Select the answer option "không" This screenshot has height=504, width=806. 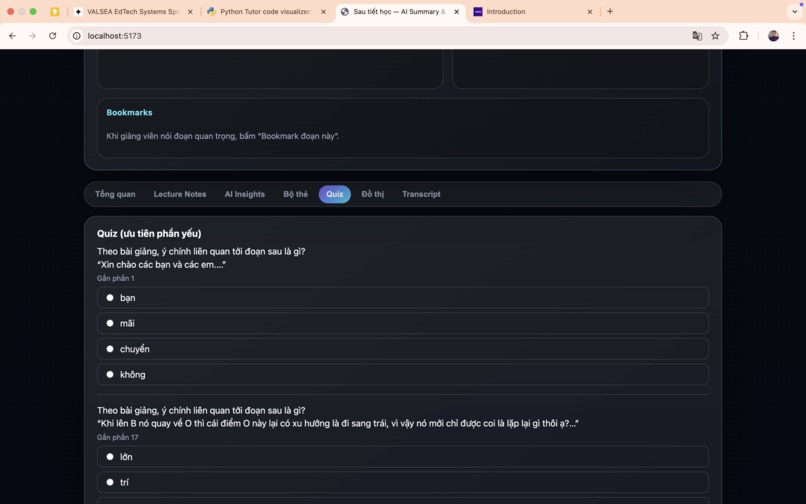tap(402, 375)
